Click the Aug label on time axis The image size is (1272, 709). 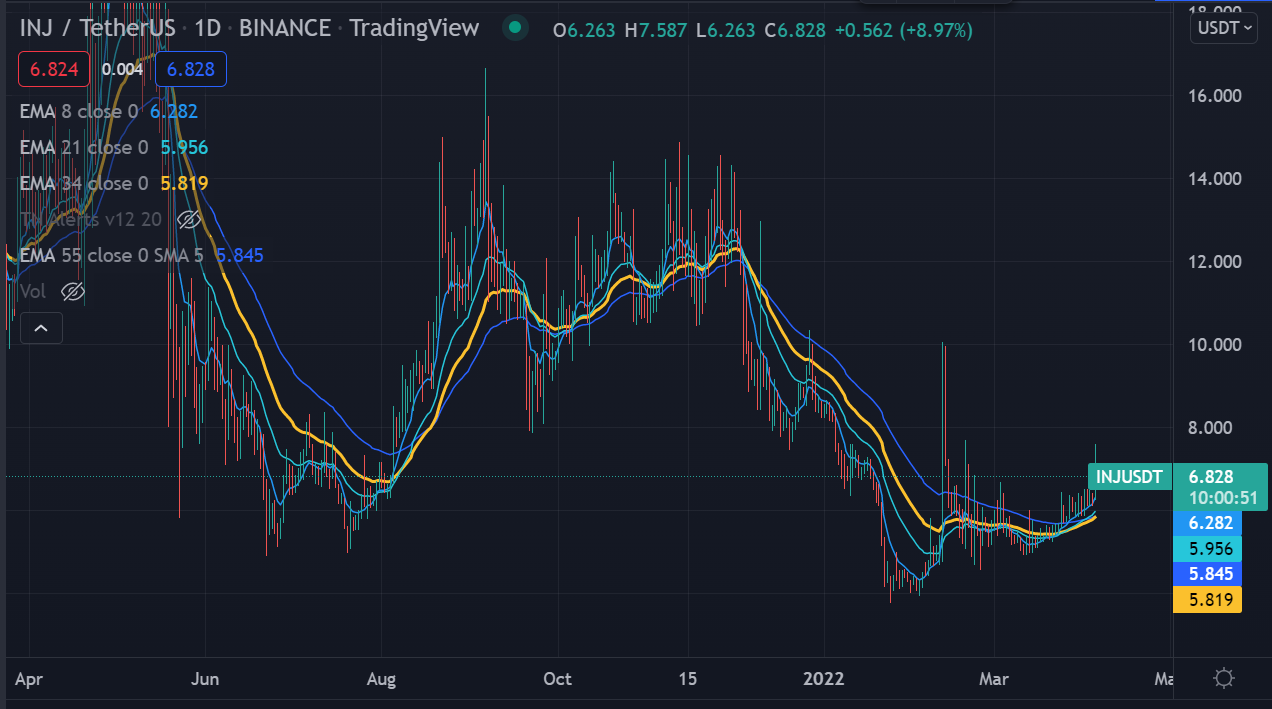[381, 679]
